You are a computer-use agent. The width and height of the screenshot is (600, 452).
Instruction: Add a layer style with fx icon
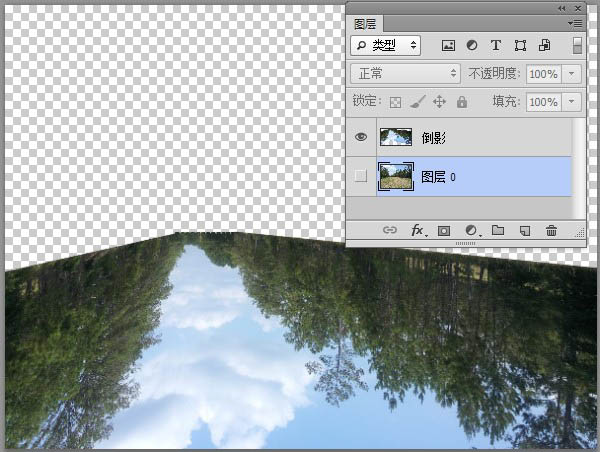click(x=419, y=230)
